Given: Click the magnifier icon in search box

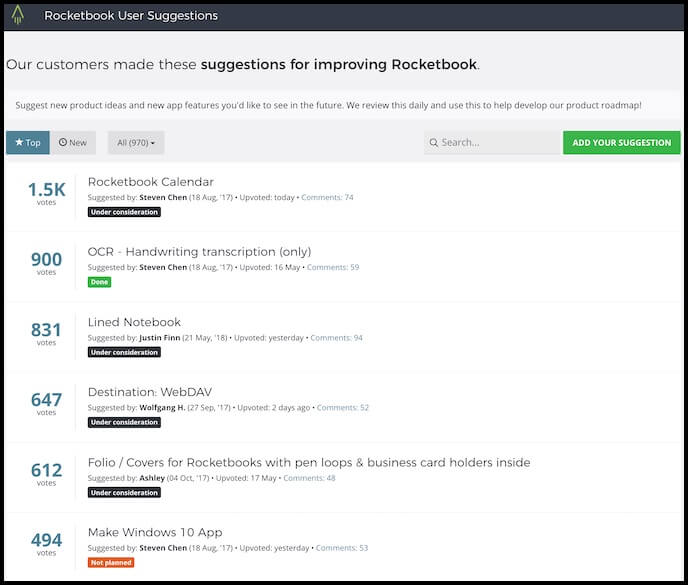Looking at the screenshot, I should click(433, 143).
